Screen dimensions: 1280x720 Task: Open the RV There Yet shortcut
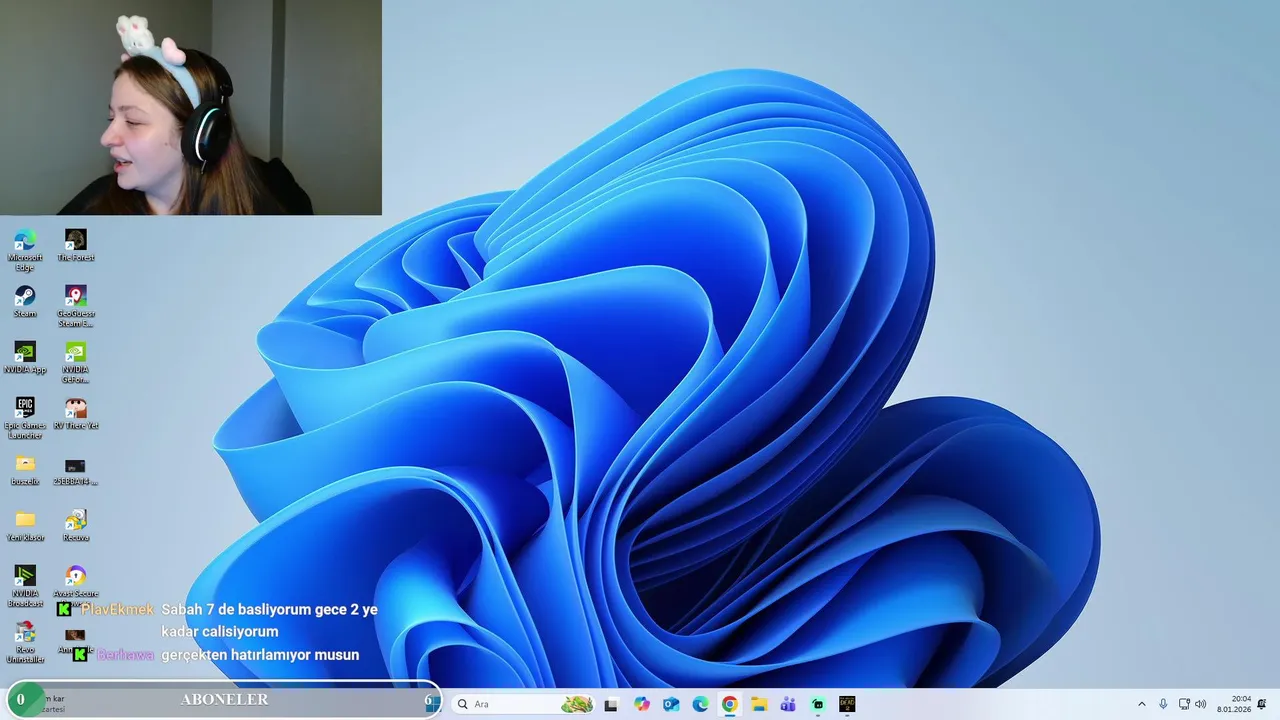point(75,413)
